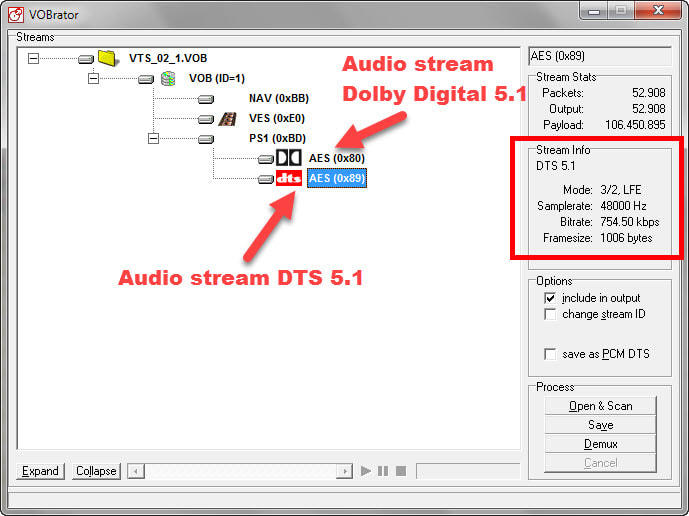Click the drive icon beside AES (0x80)
The height and width of the screenshot is (516, 689).
pos(265,159)
